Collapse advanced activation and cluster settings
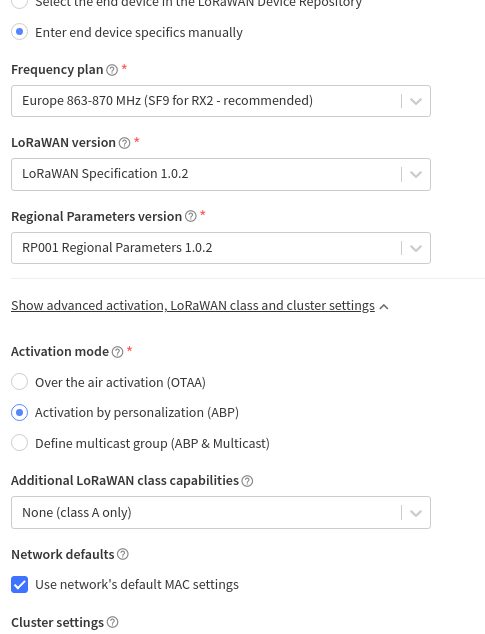Screen dimensions: 485x634 (x=193, y=306)
